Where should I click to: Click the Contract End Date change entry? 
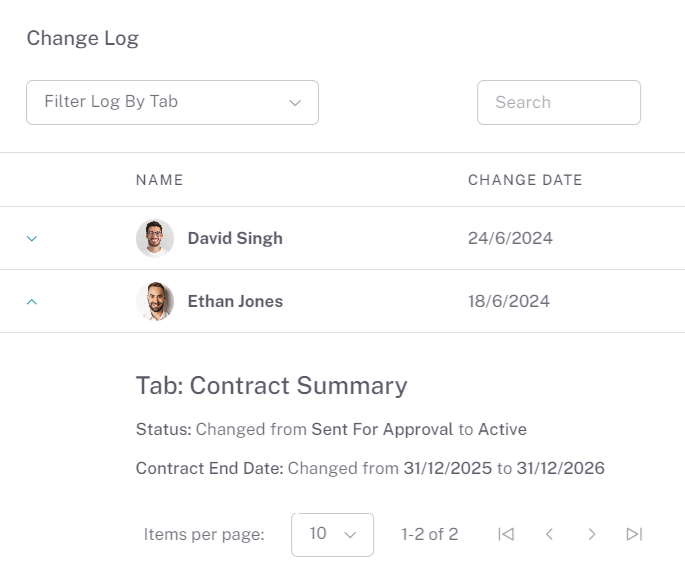pos(370,468)
